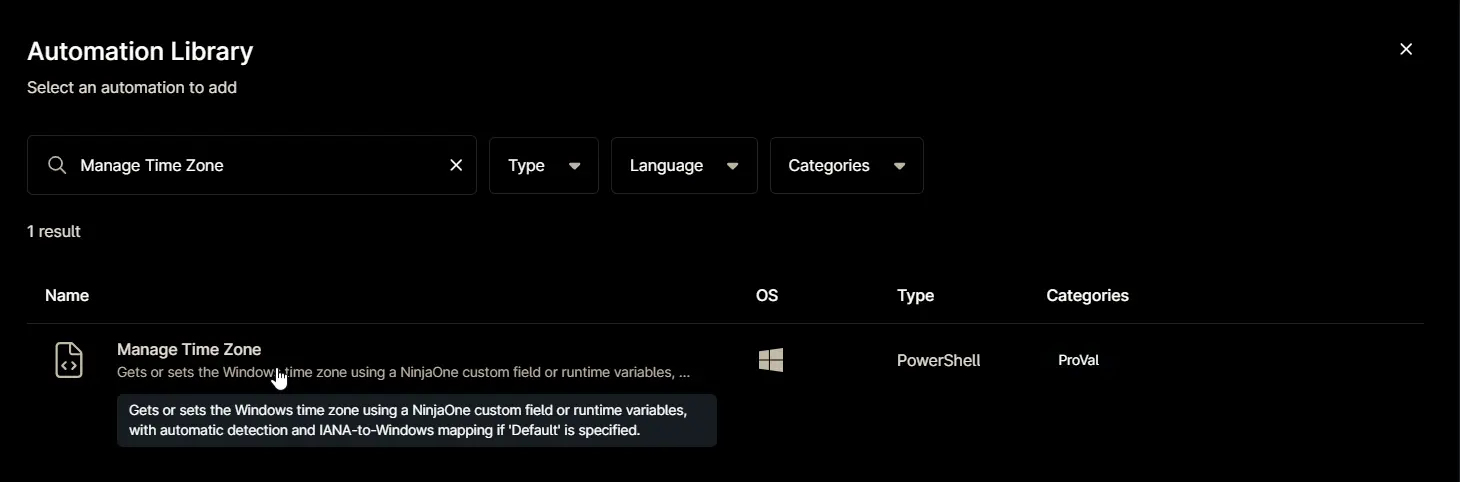Click the PowerShell type label
Image resolution: width=1460 pixels, height=482 pixels.
click(x=939, y=360)
